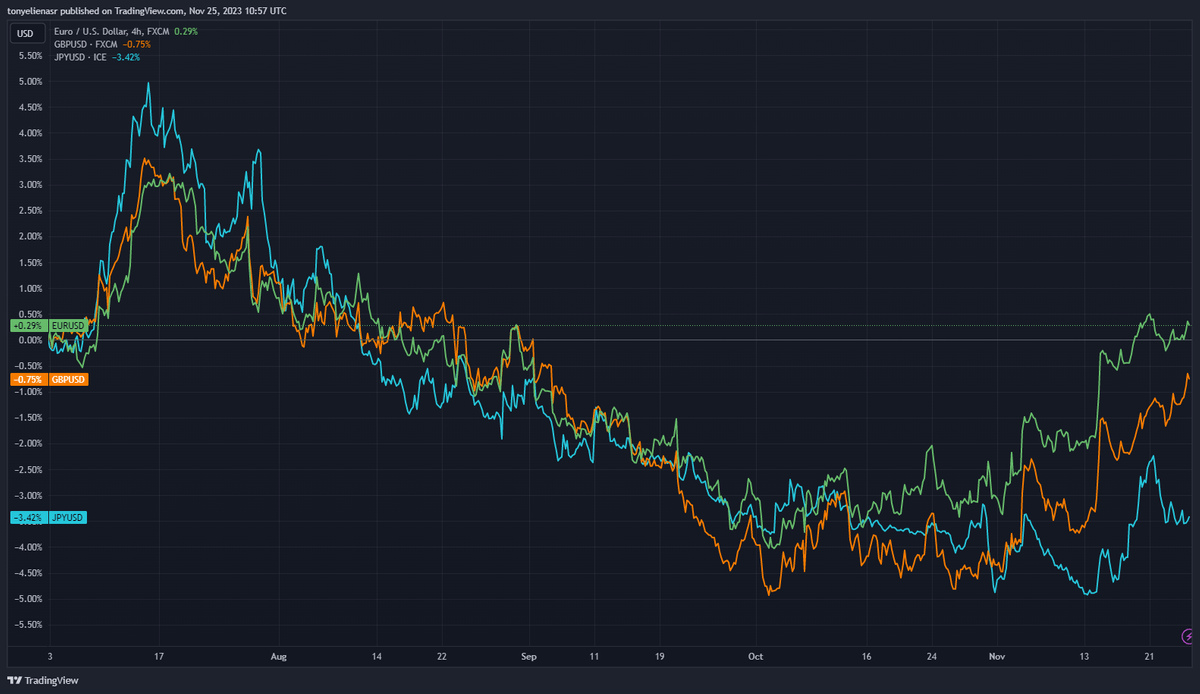Click the TradingView.com link in the watermark
The image size is (1200, 694).
(x=151, y=10)
